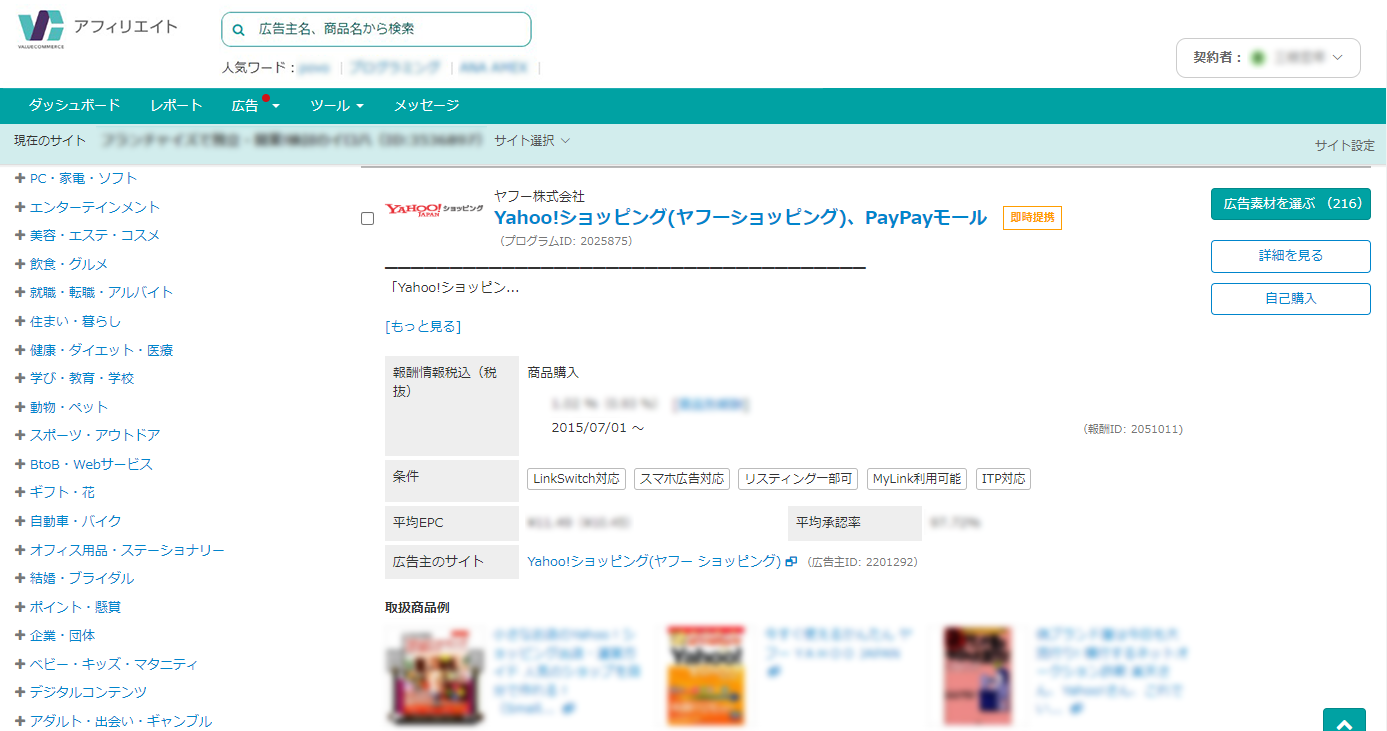Open the サイト選択 dropdown
Screen dimensions: 1387x731
(532, 141)
